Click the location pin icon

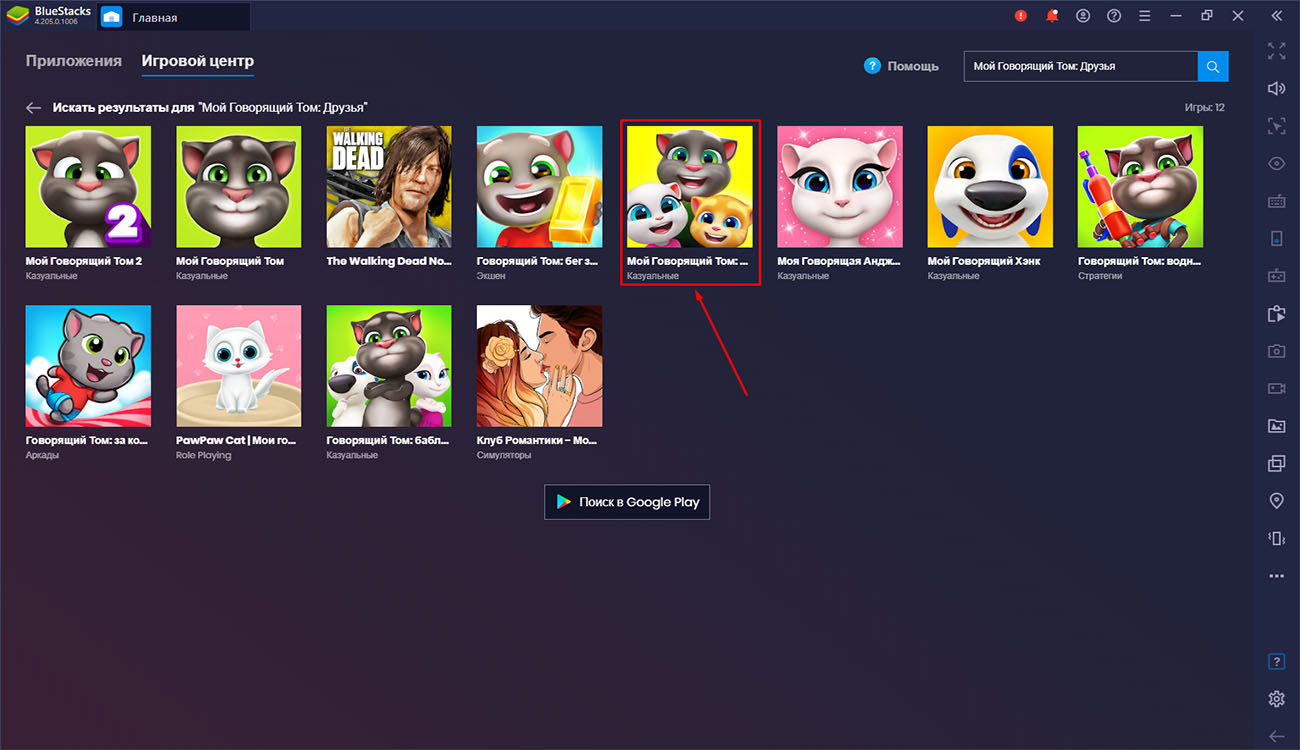1276,501
